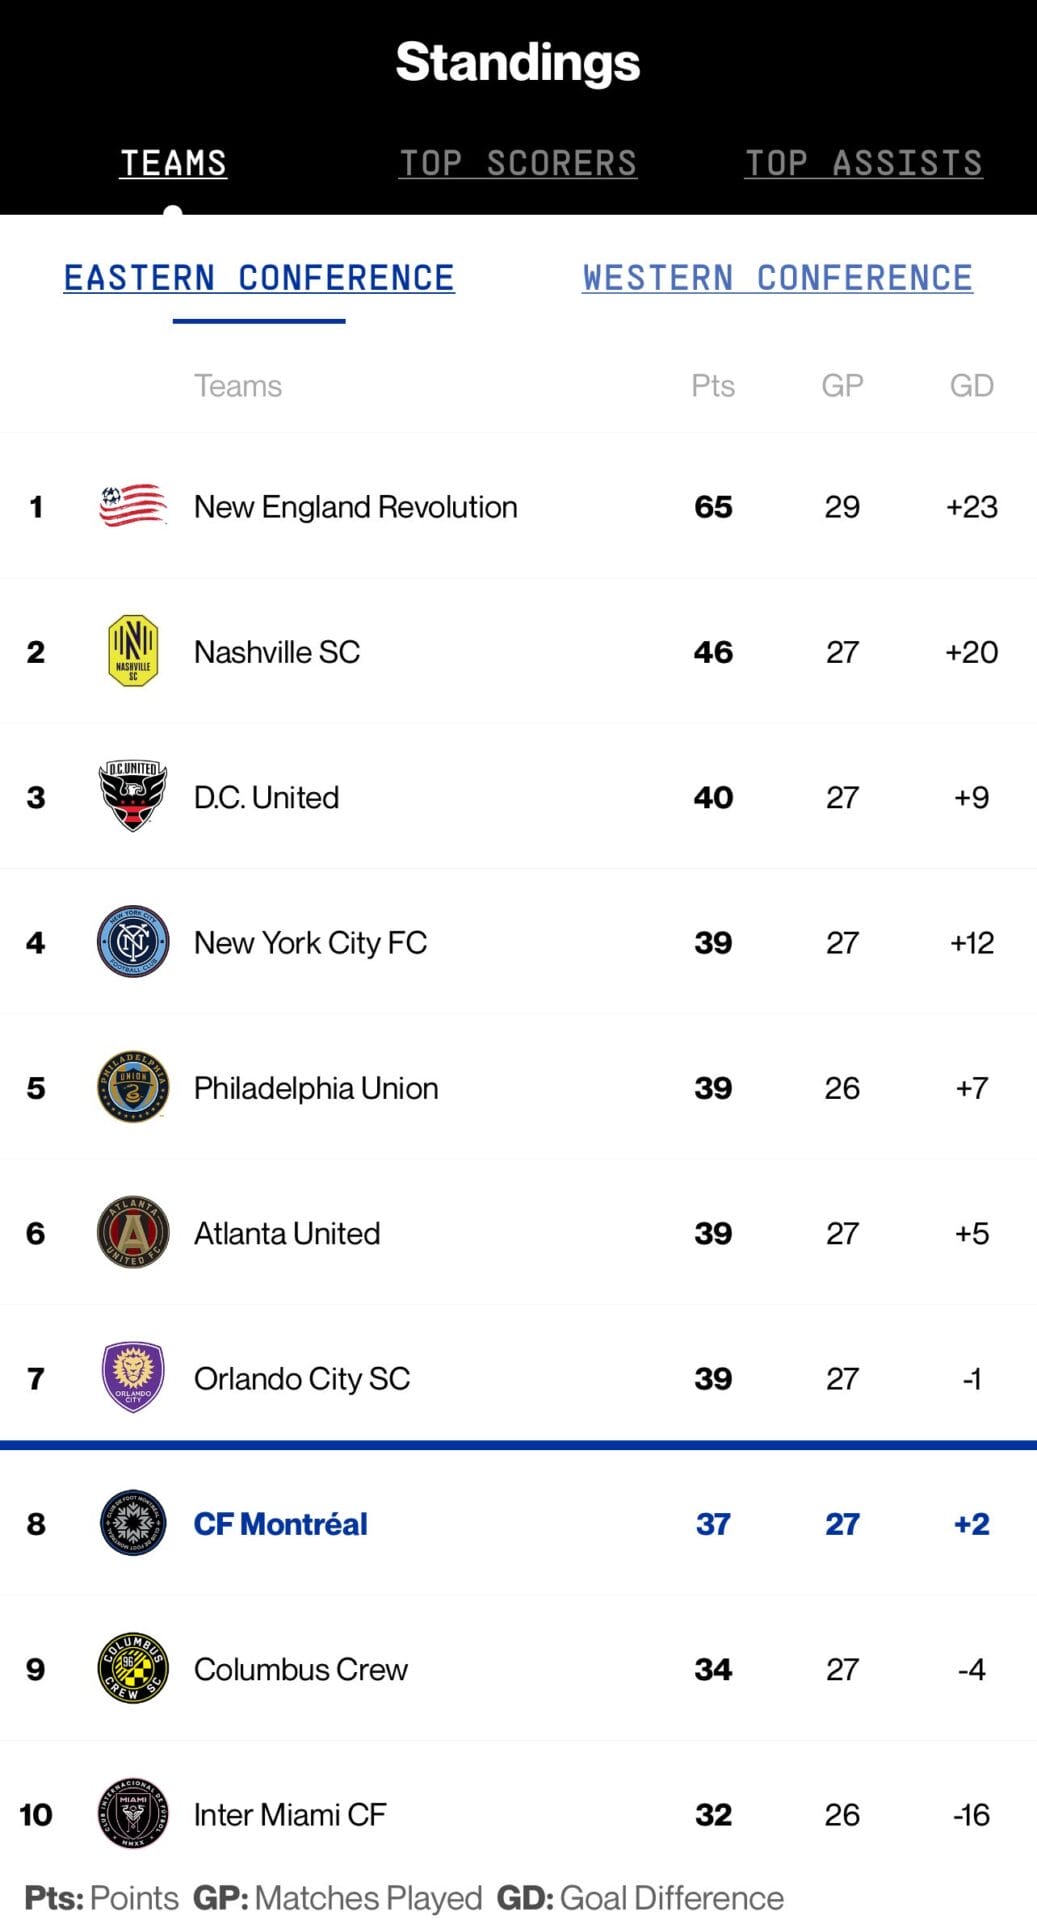
Task: Click the Pts column header
Action: click(x=713, y=386)
